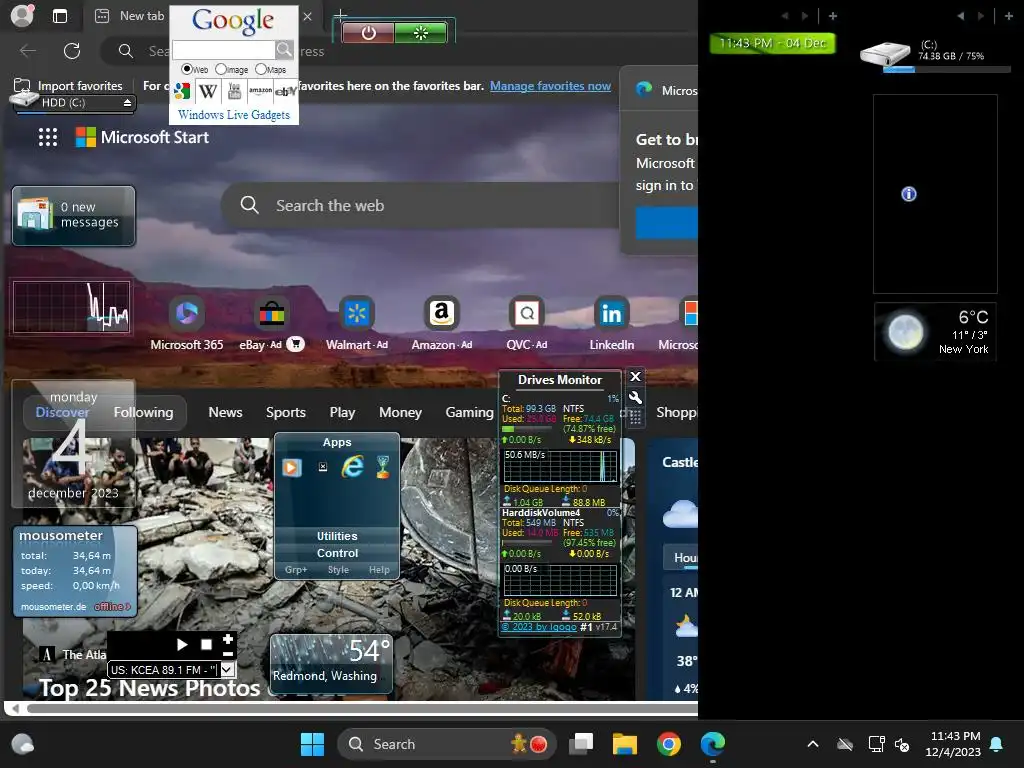Open the Windows Live Gadgets link

click(x=234, y=115)
